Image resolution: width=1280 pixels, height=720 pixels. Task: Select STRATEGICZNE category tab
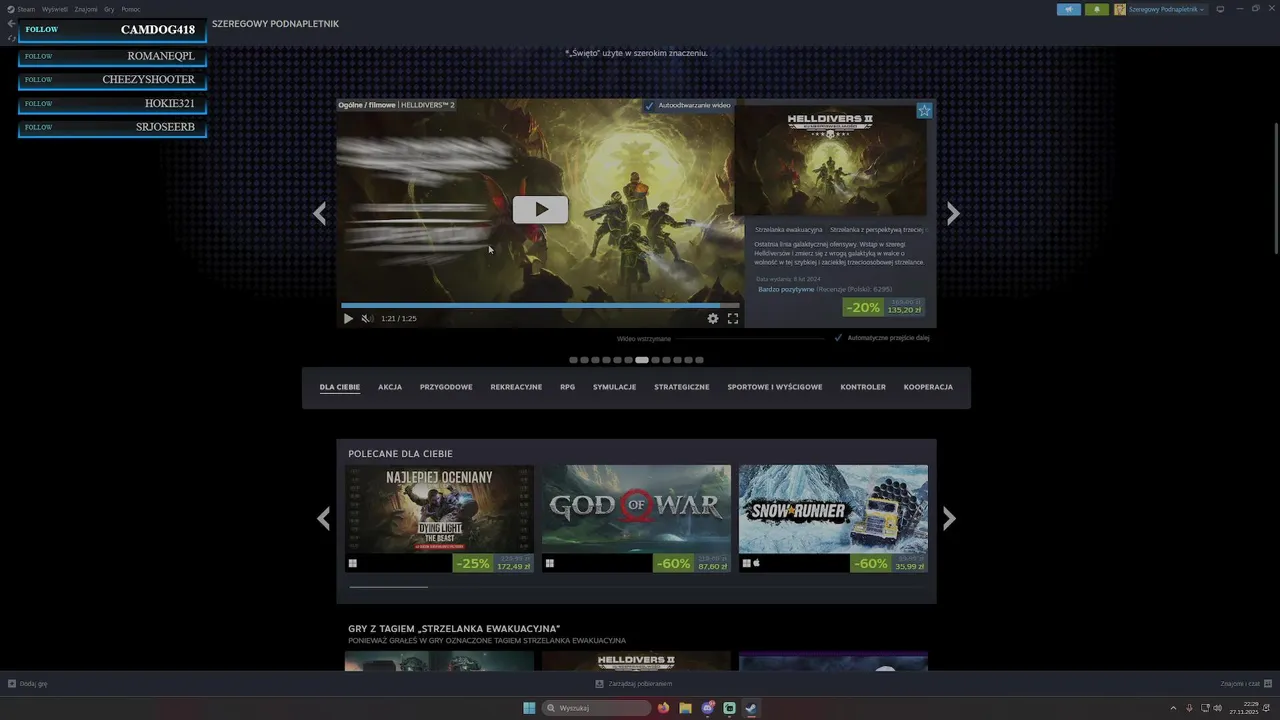tap(682, 387)
